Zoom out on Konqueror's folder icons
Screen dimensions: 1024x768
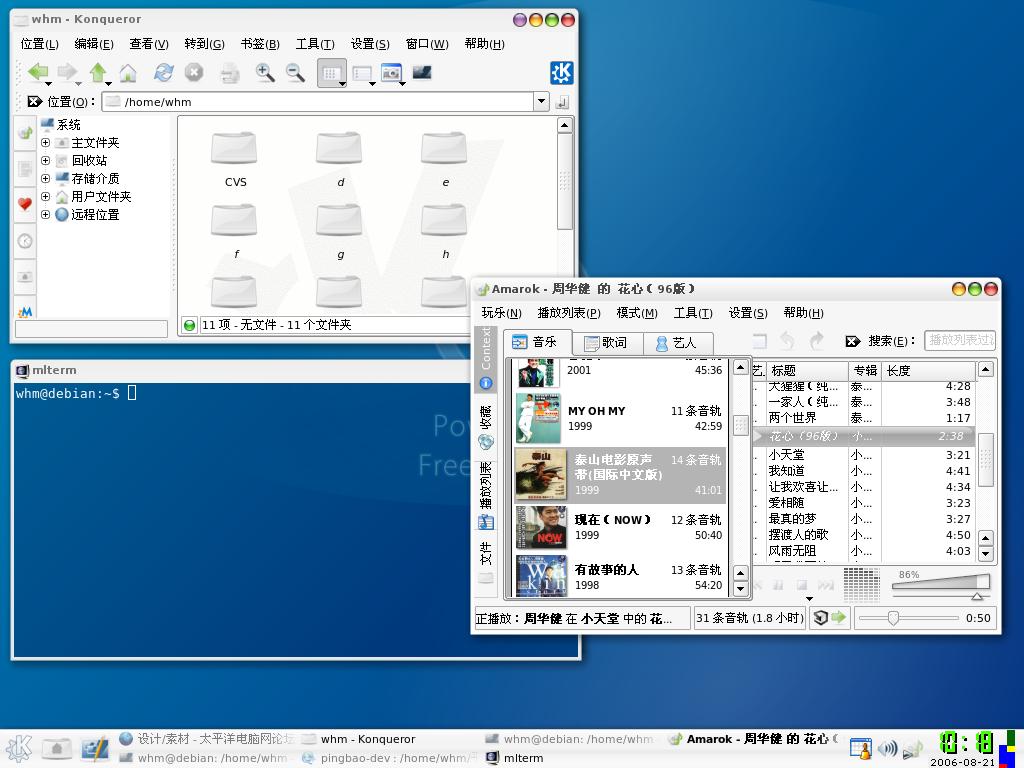point(295,72)
